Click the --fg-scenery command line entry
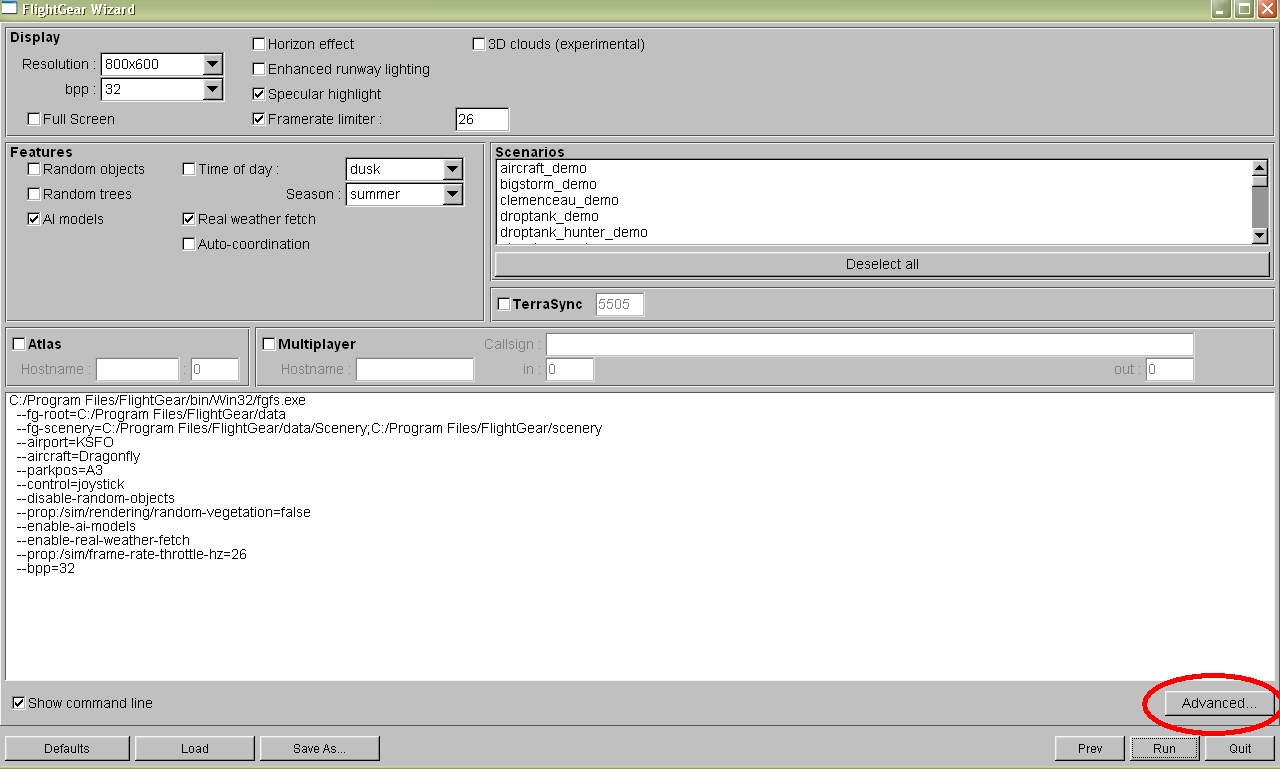This screenshot has width=1280, height=769. click(309, 428)
